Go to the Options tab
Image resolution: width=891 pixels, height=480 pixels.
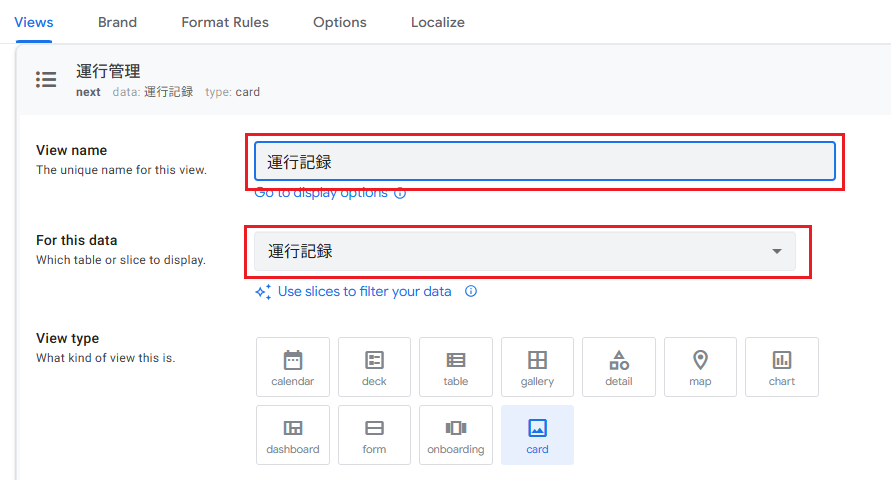[339, 22]
